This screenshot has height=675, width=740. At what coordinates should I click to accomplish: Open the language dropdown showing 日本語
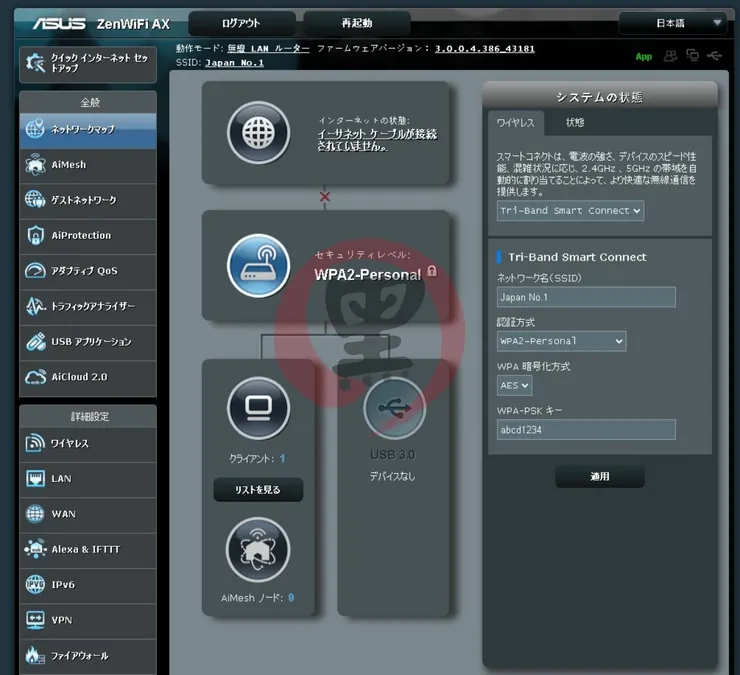pyautogui.click(x=673, y=23)
